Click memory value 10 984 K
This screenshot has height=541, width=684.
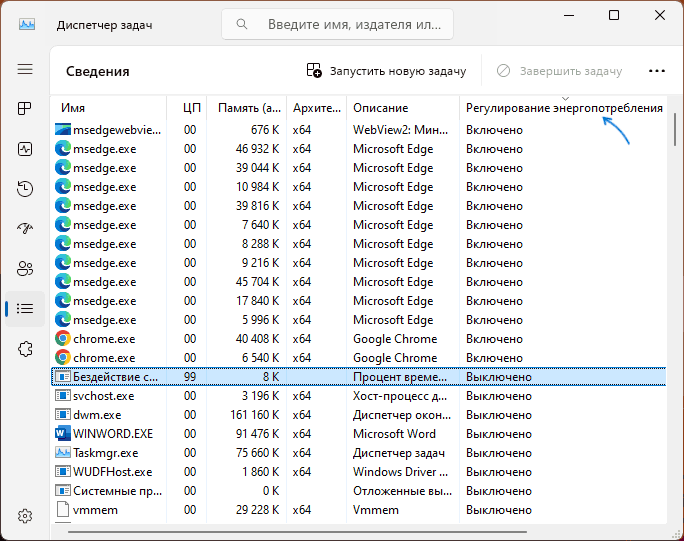pos(257,187)
